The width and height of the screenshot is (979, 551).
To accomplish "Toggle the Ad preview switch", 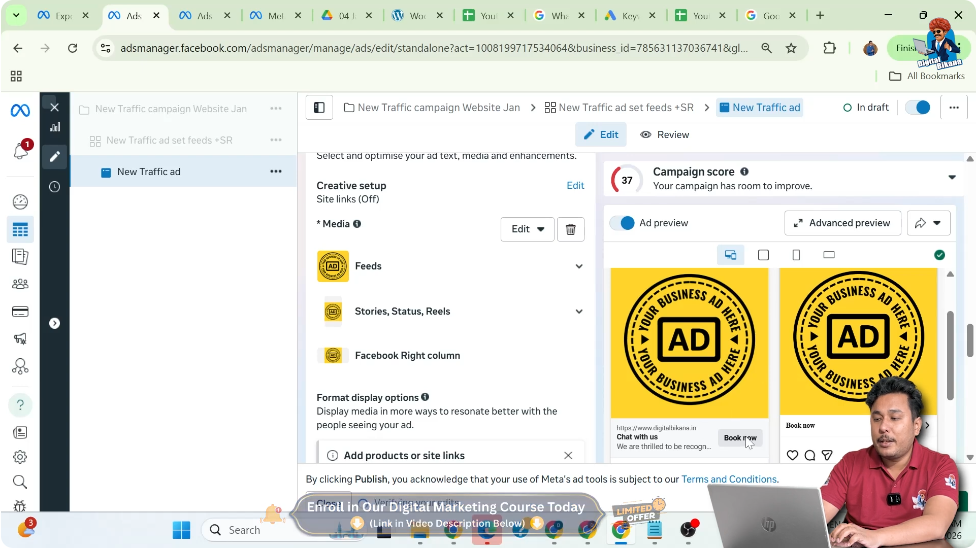I will click(x=622, y=223).
